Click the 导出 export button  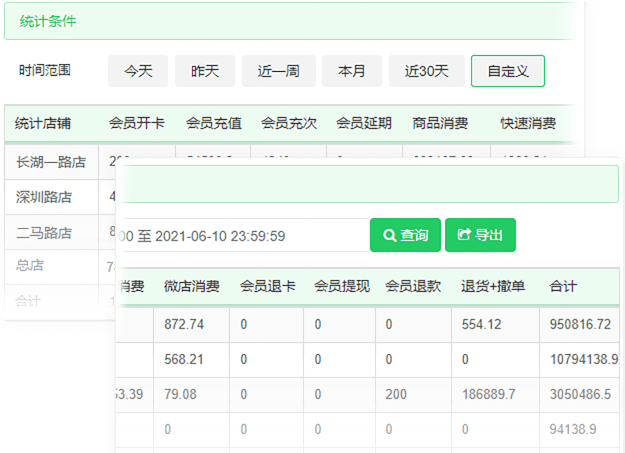[x=480, y=235]
